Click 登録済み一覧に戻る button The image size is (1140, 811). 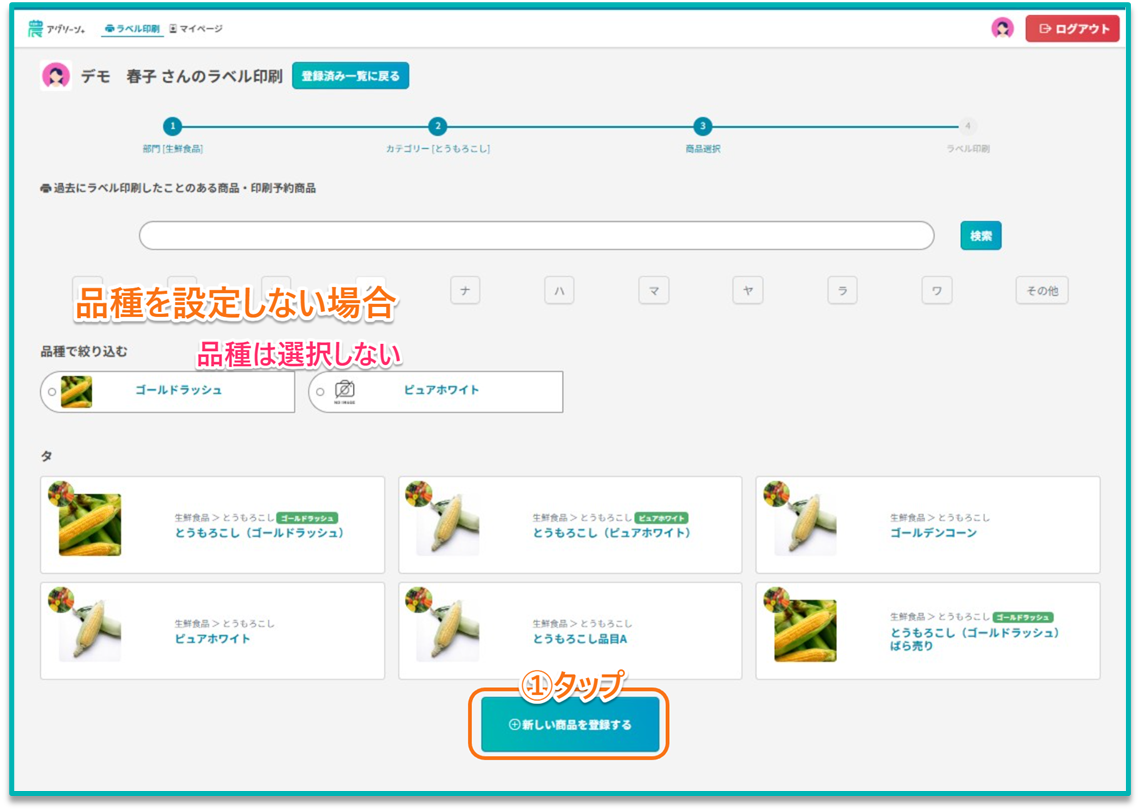pyautogui.click(x=350, y=76)
